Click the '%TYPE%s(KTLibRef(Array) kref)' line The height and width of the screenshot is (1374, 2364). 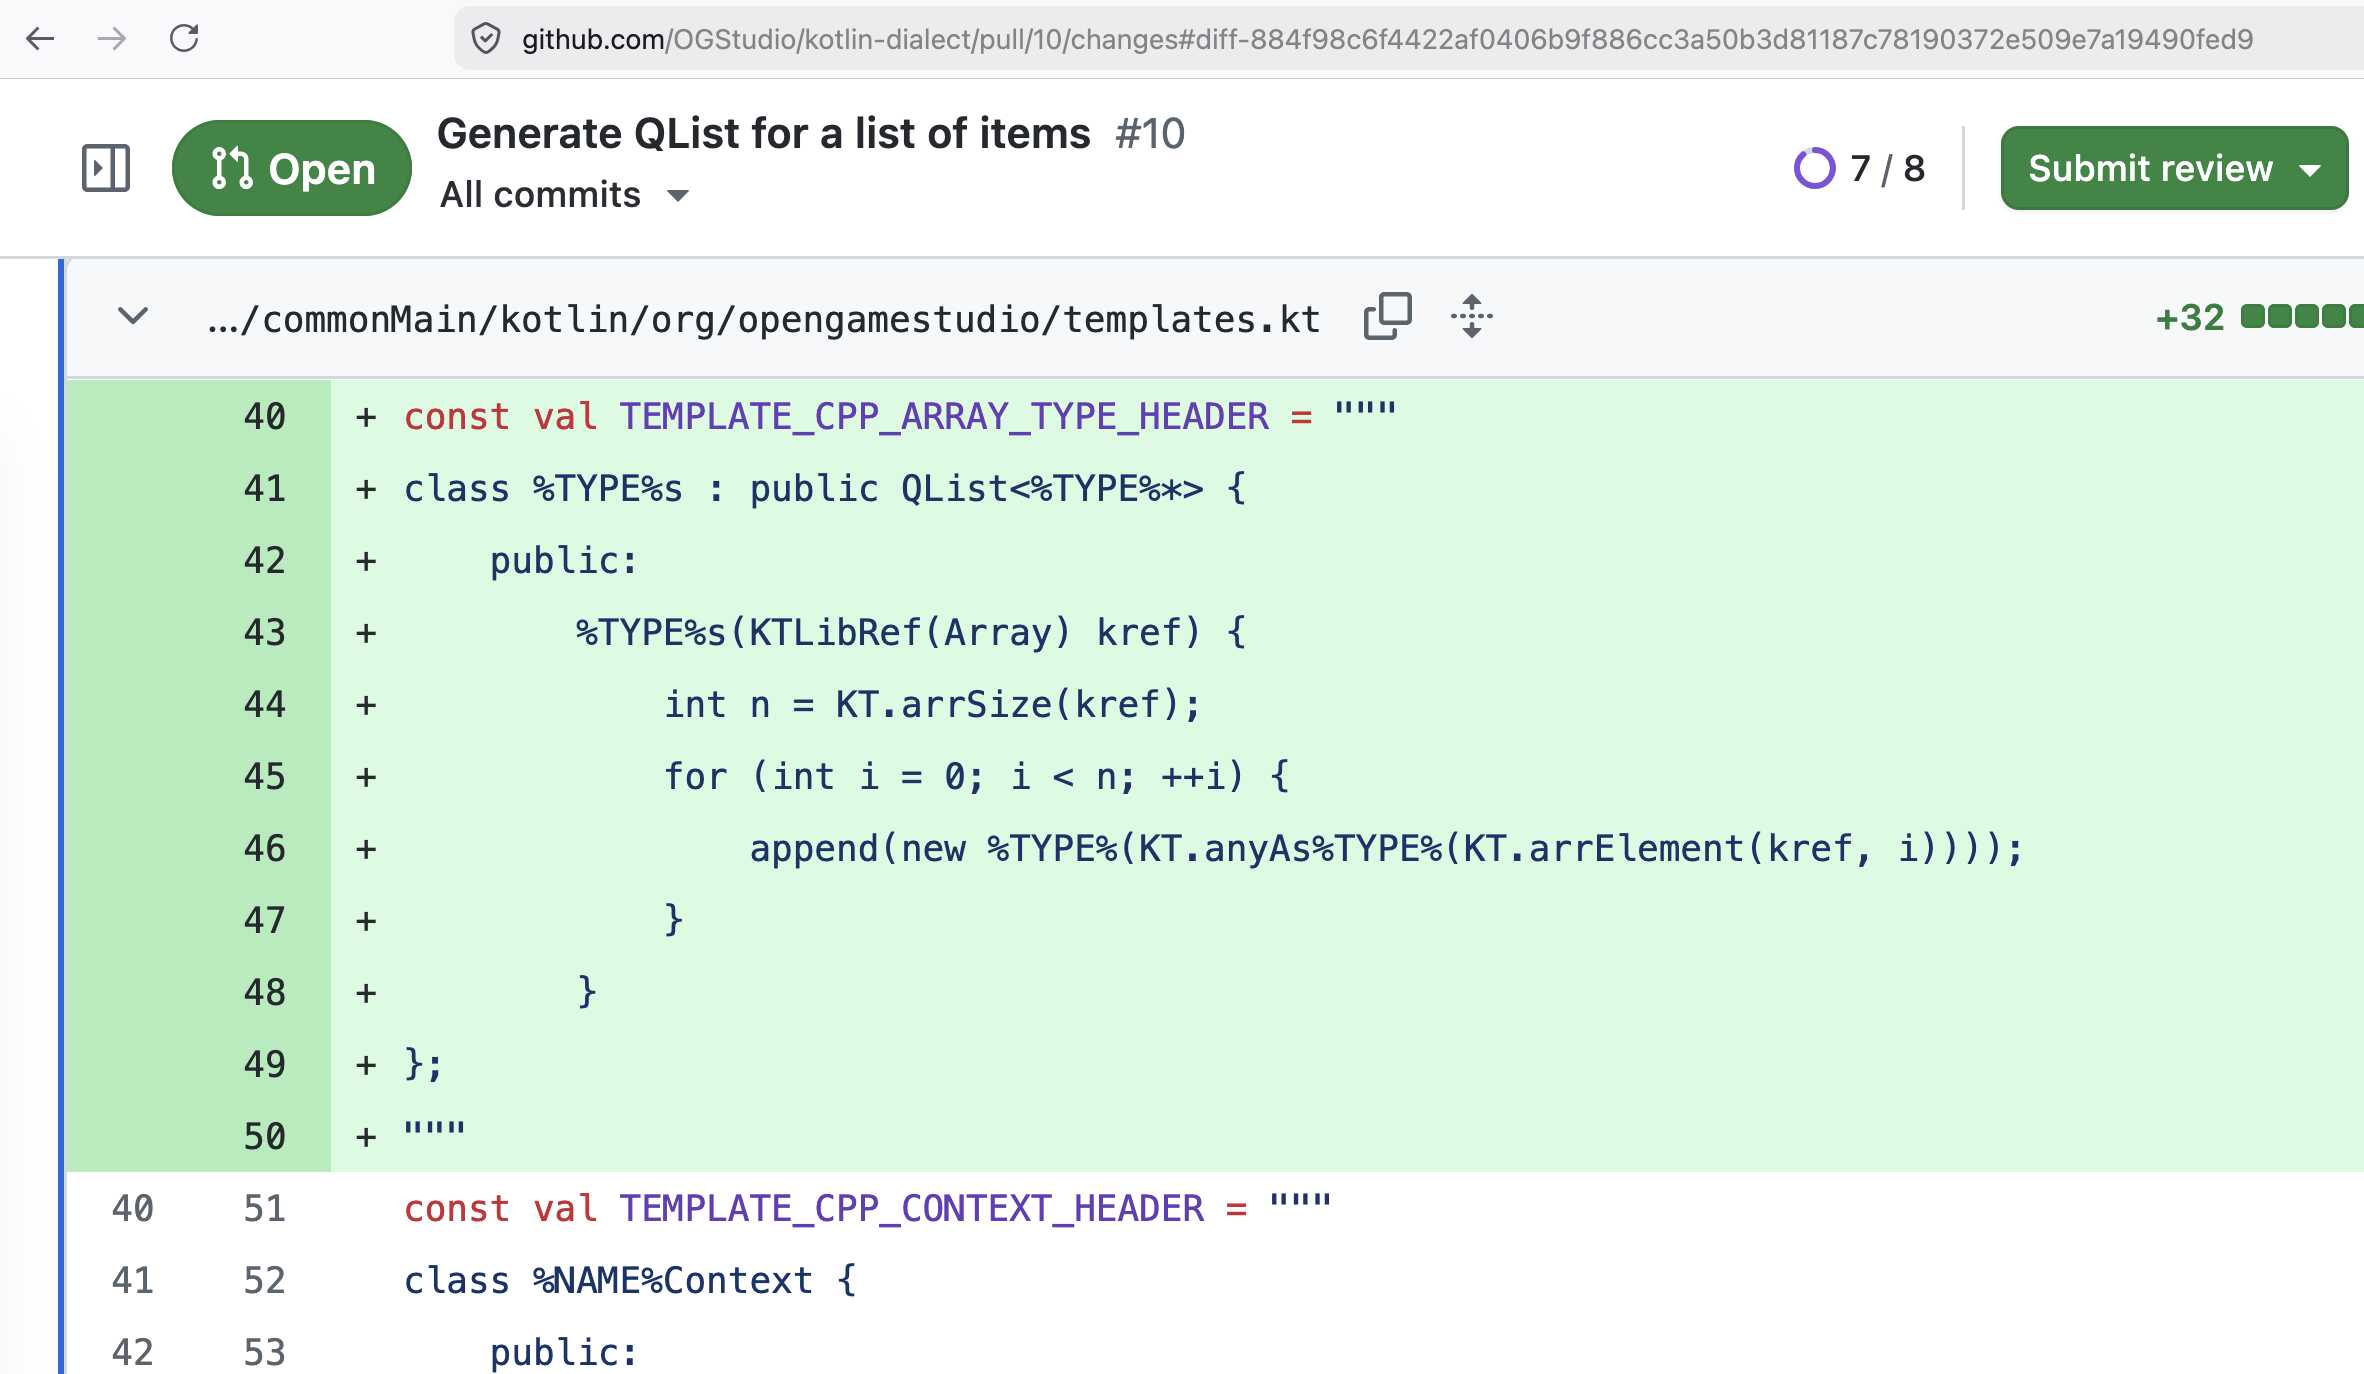coord(911,632)
